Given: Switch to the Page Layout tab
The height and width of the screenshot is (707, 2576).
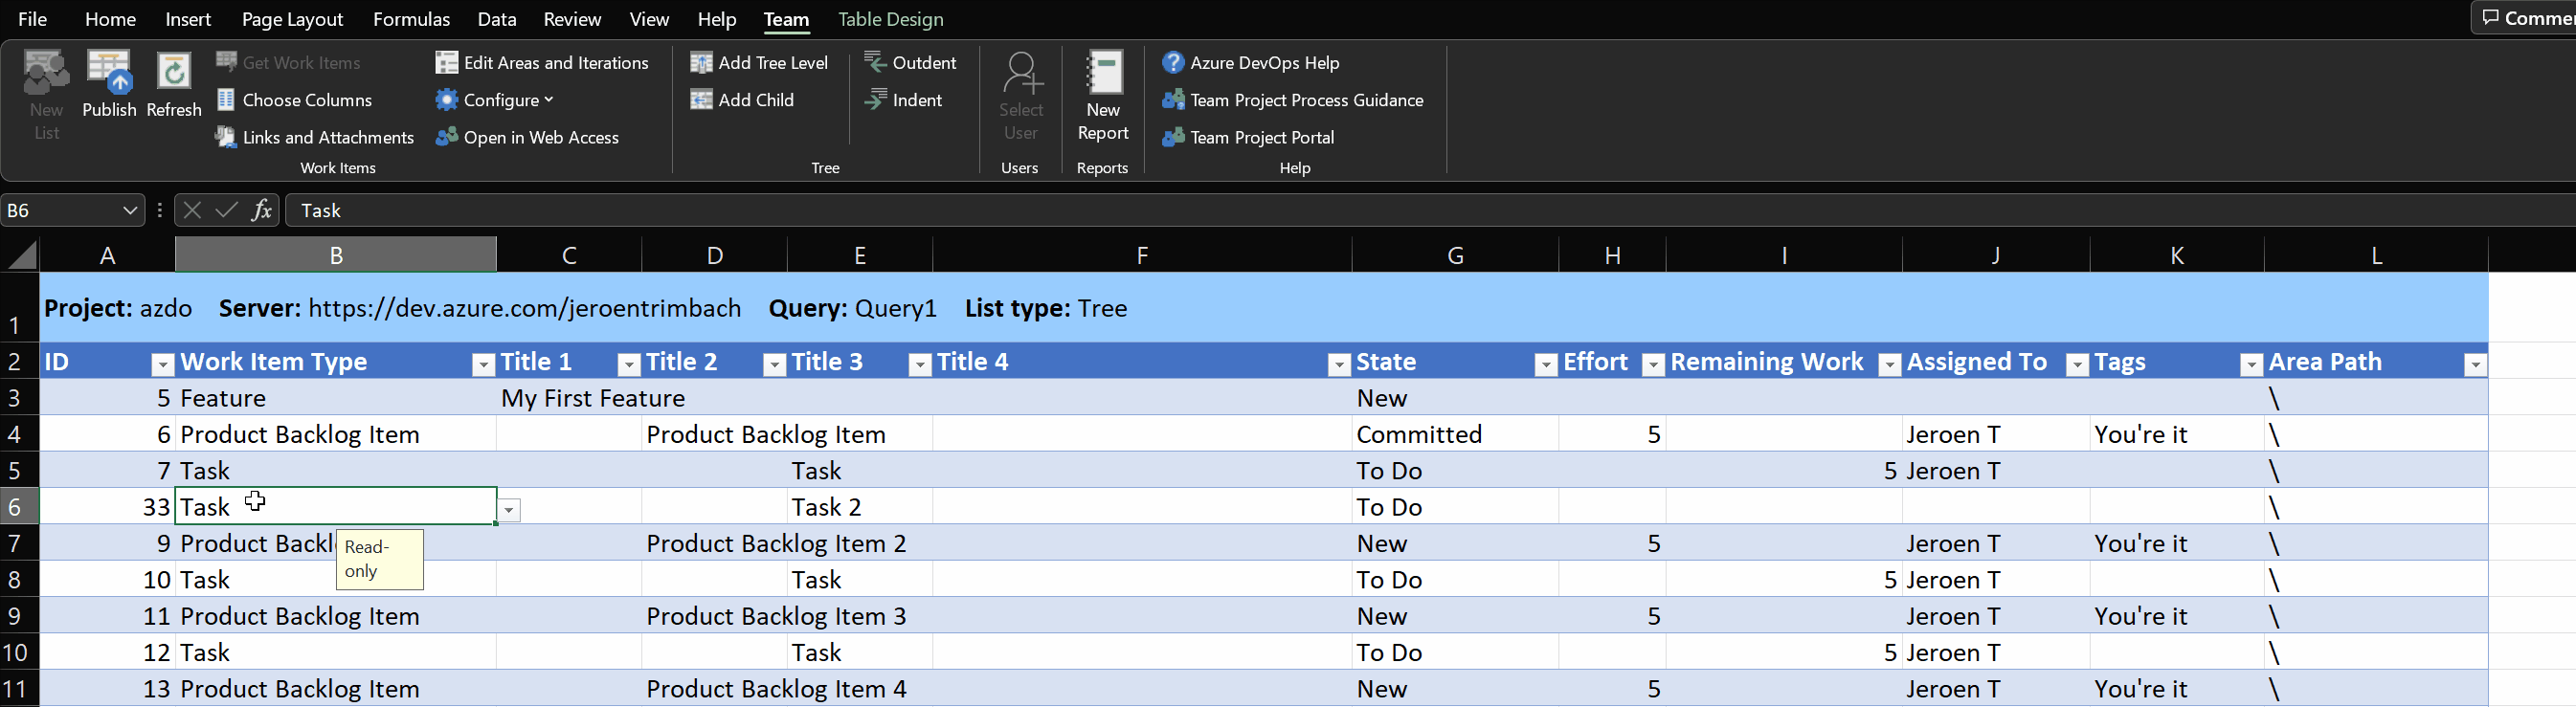Looking at the screenshot, I should coord(292,19).
